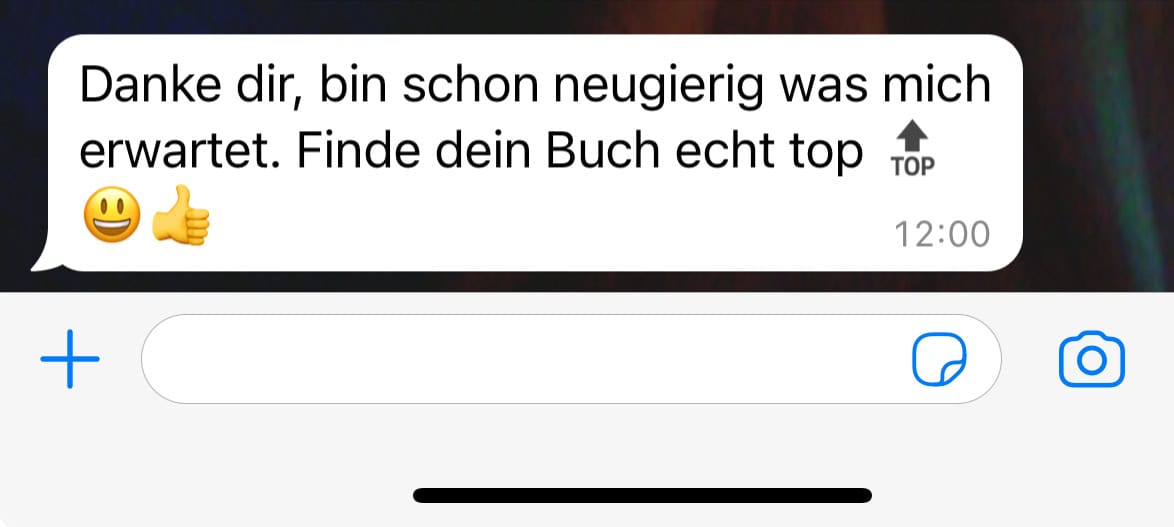This screenshot has height=527, width=1174.
Task: Focus the empty message input field
Action: coord(571,359)
